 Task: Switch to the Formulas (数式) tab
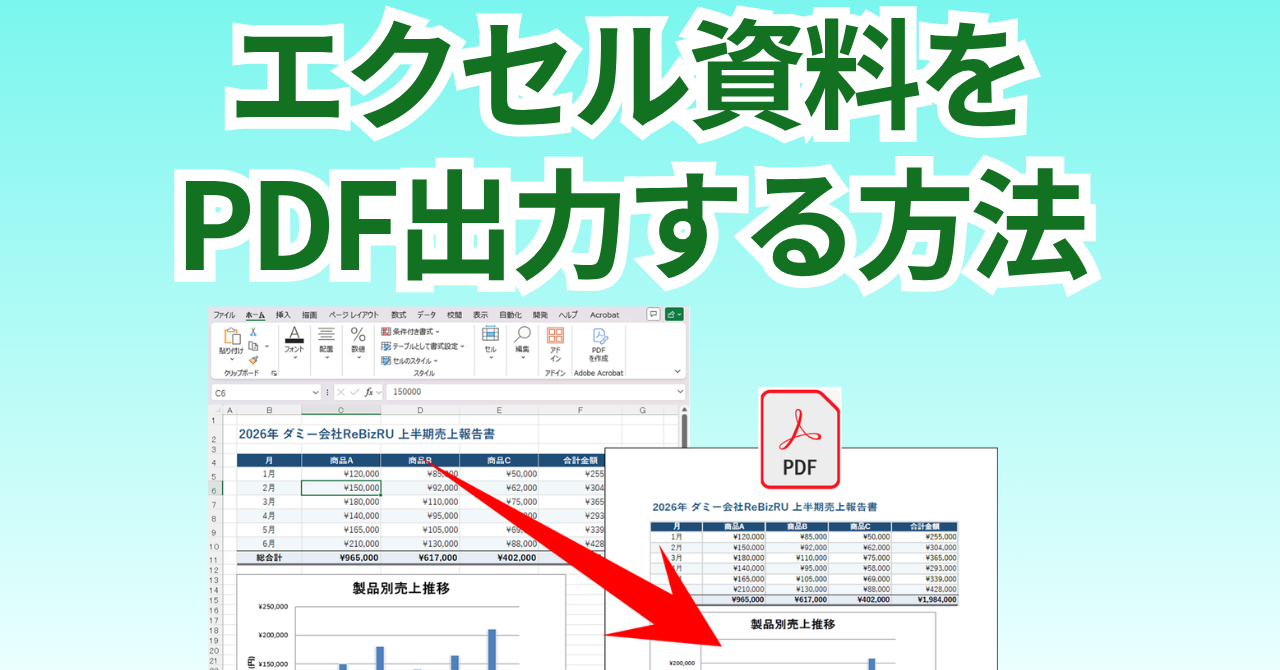[398, 315]
